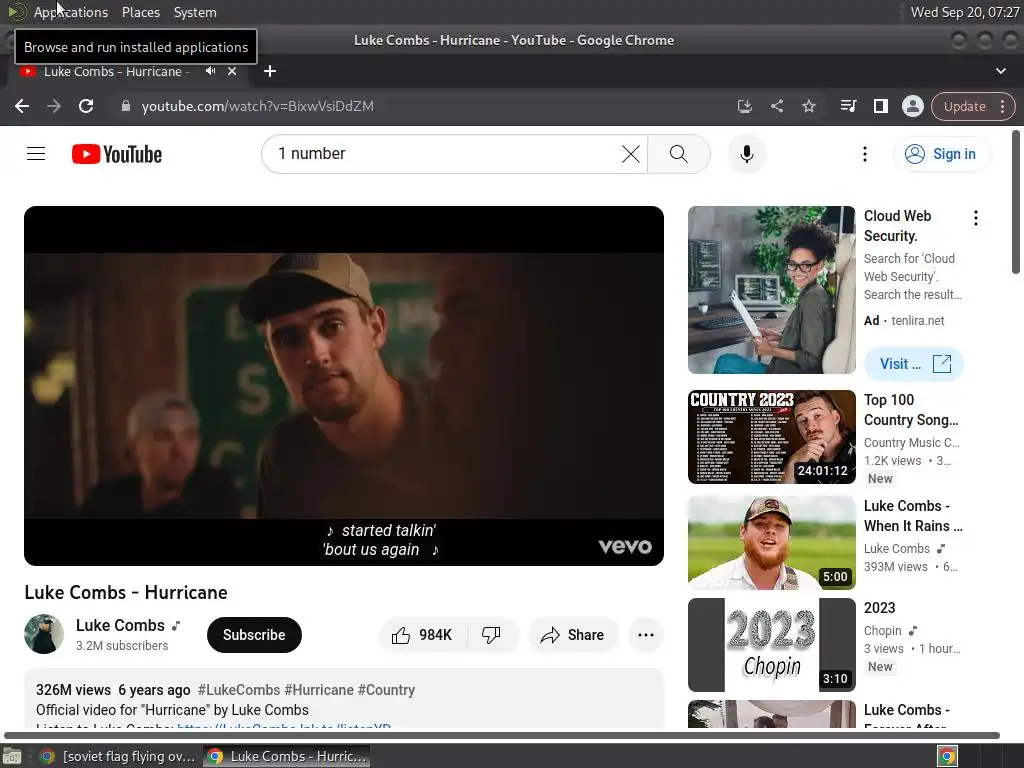The height and width of the screenshot is (768, 1024).
Task: Start voice search with microphone icon
Action: pos(746,154)
